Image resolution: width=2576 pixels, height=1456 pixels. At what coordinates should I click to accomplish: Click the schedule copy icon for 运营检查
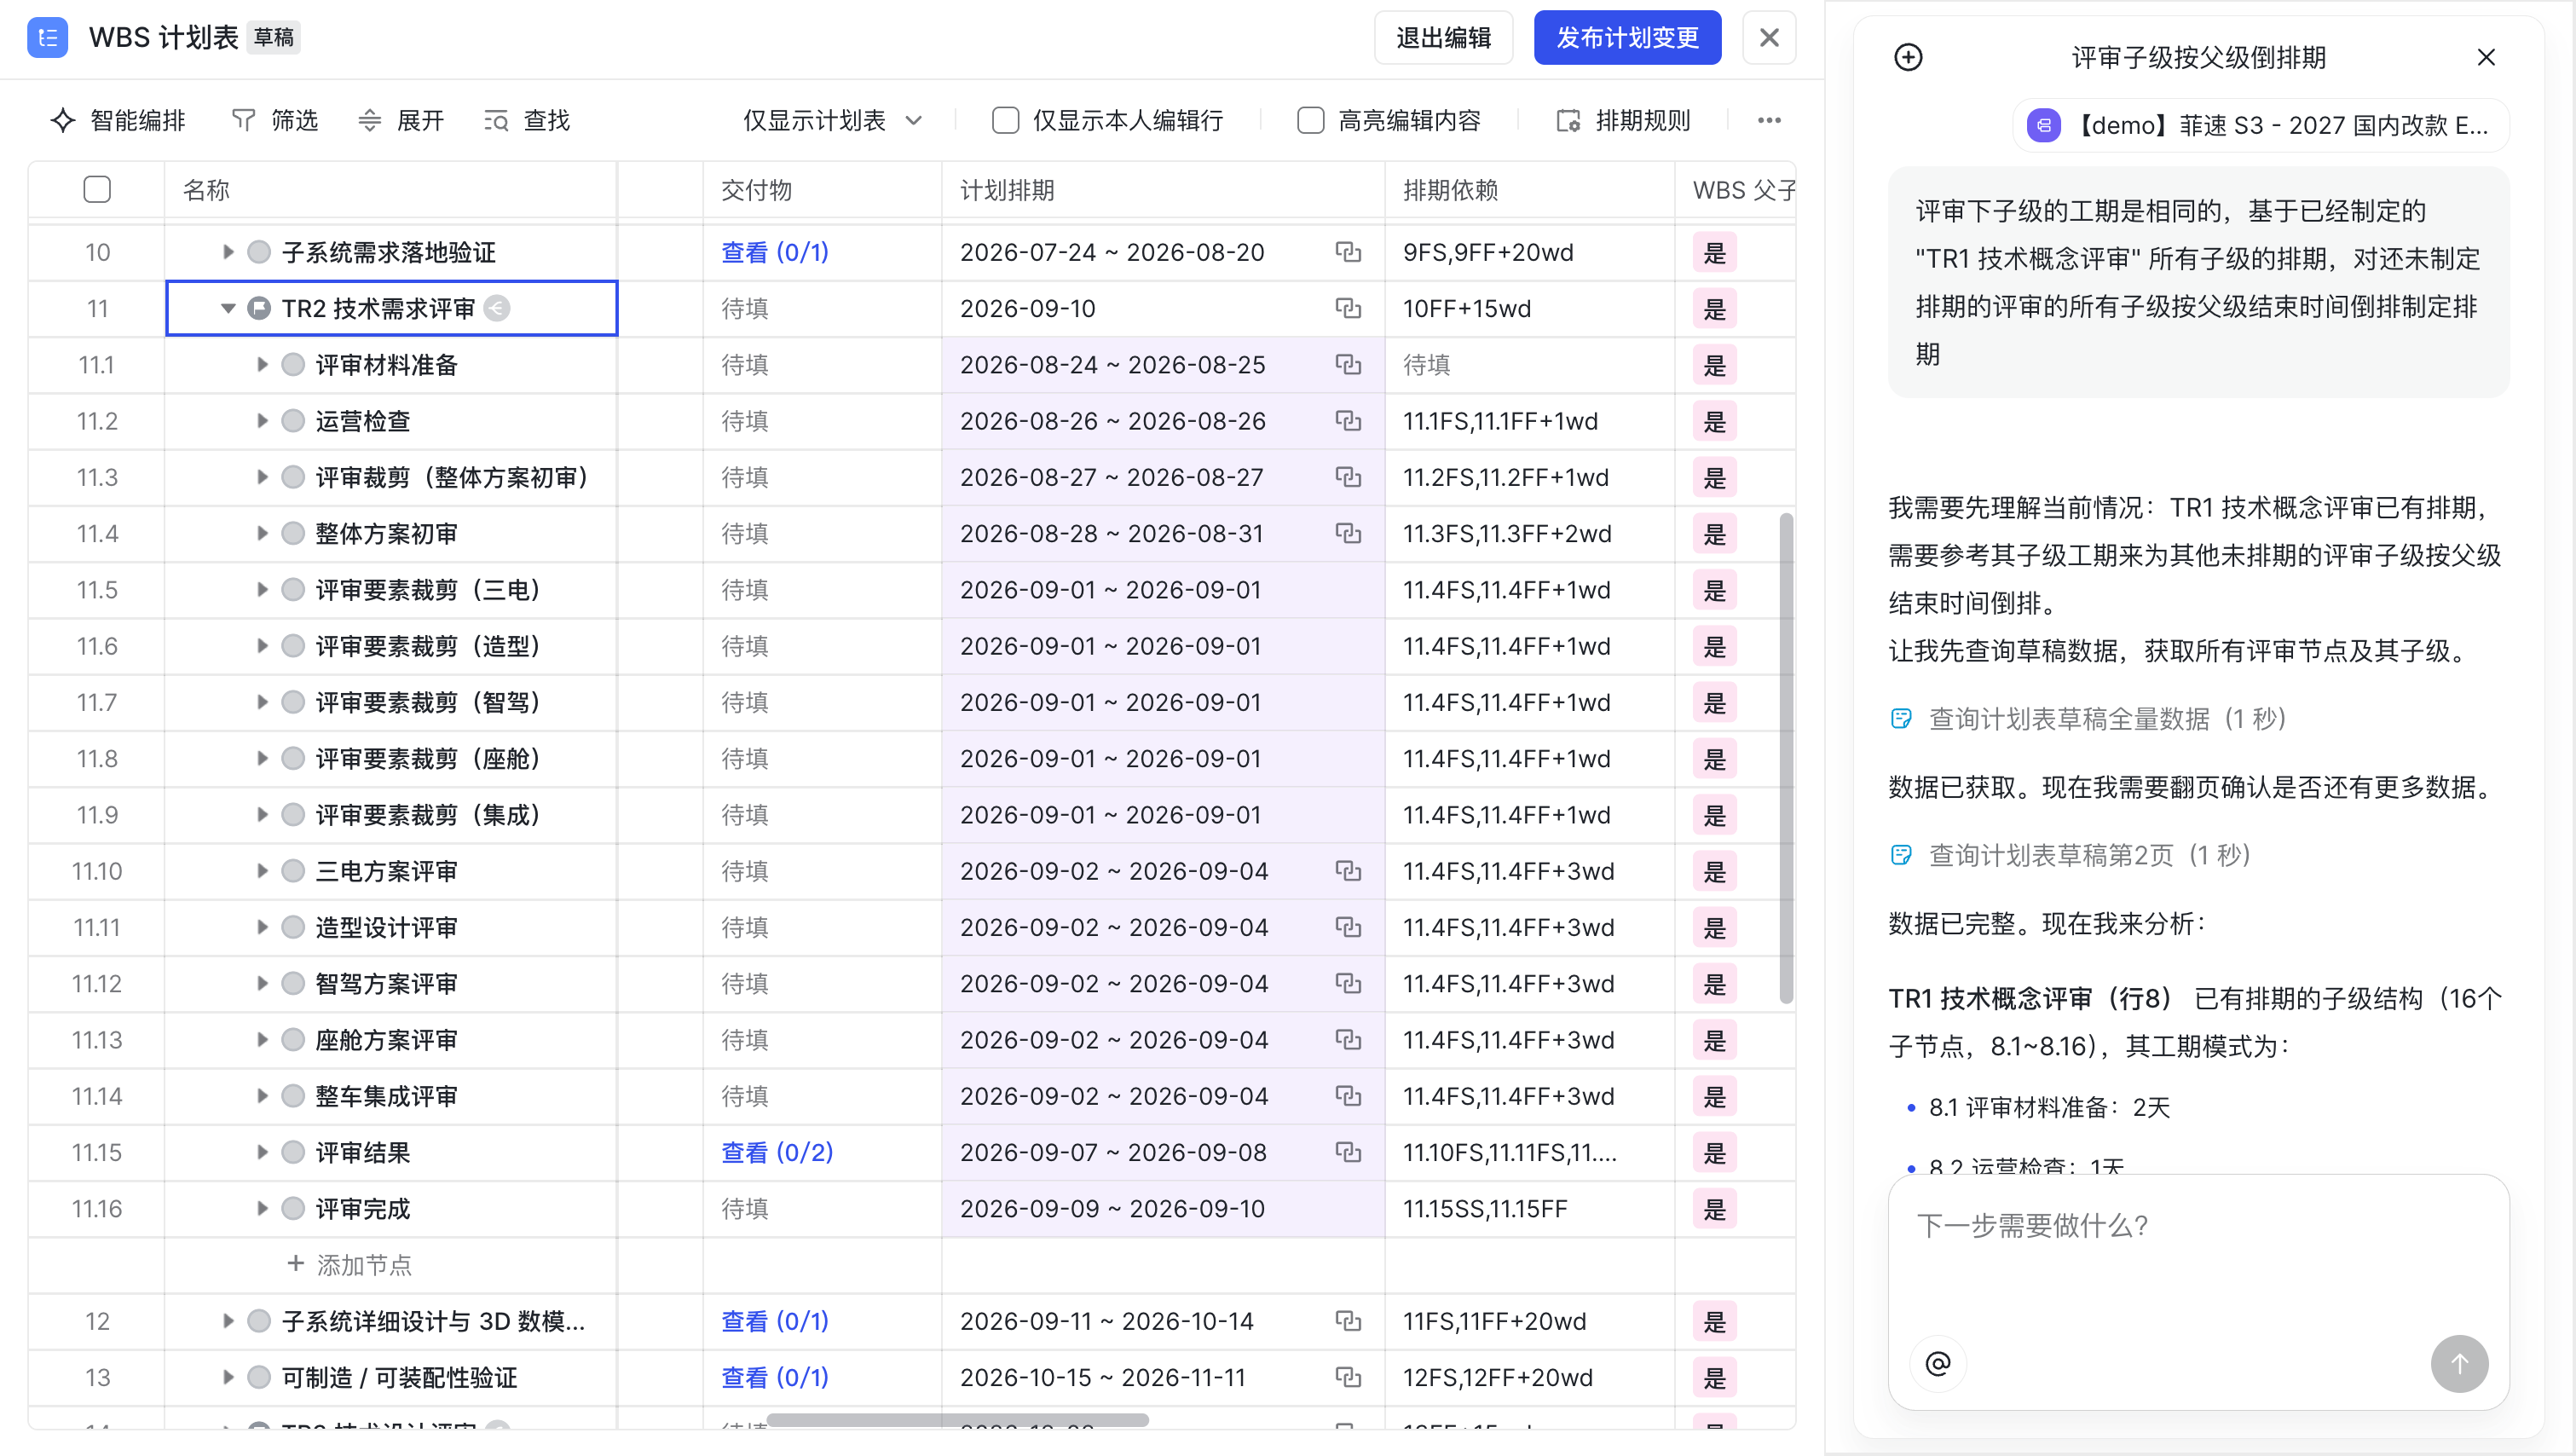tap(1348, 421)
